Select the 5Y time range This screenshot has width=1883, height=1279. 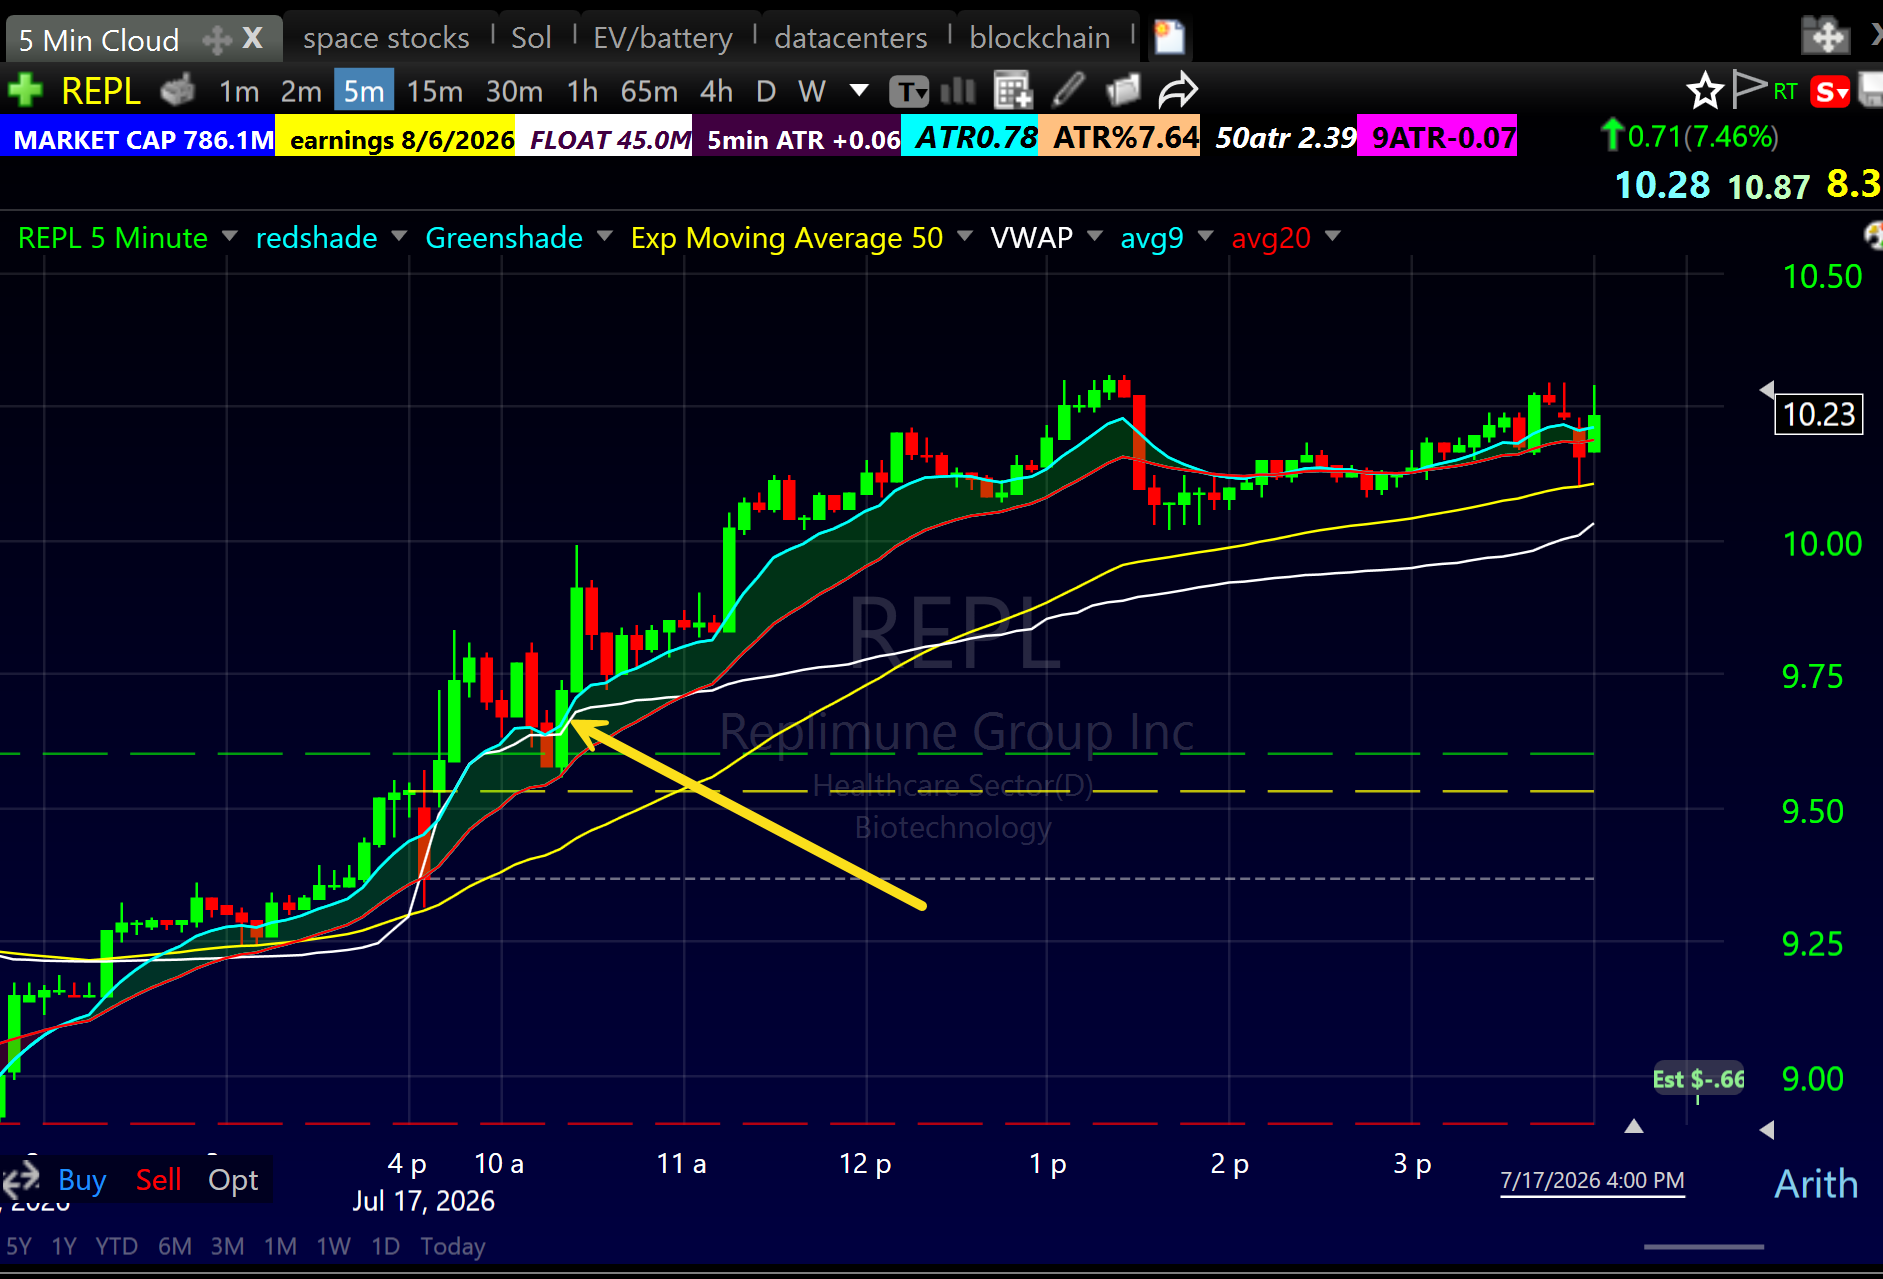(x=19, y=1246)
